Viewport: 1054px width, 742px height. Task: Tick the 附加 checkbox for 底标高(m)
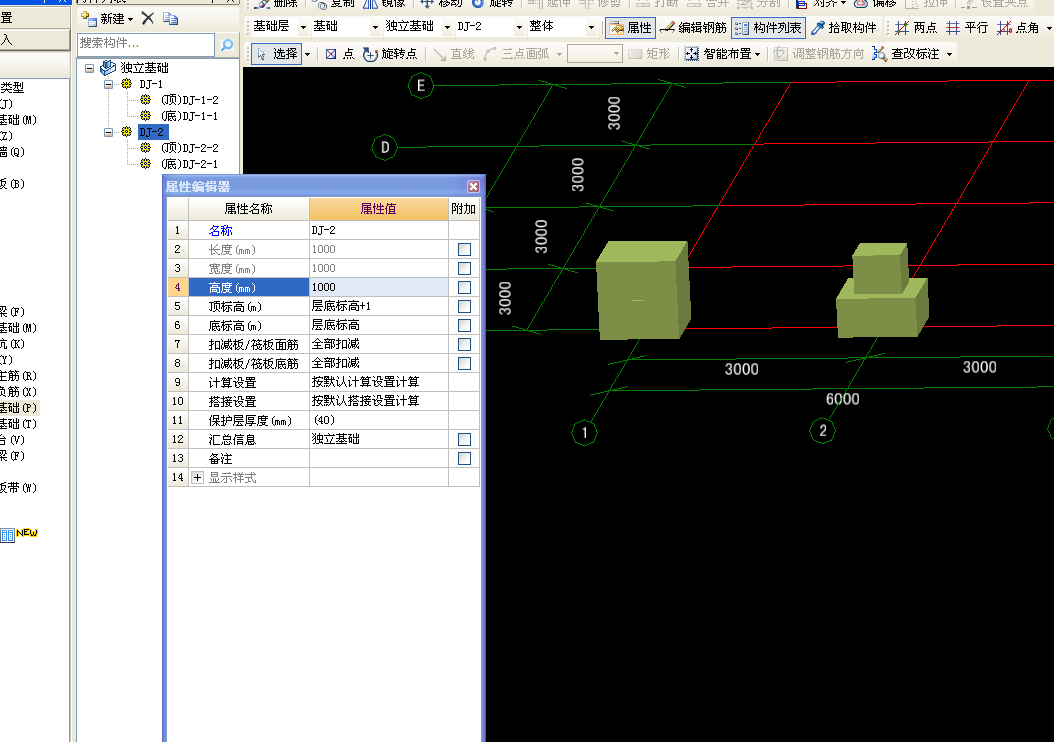pos(464,325)
